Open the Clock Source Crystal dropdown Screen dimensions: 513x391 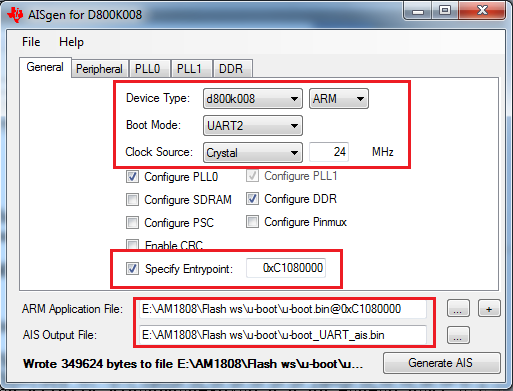point(253,152)
